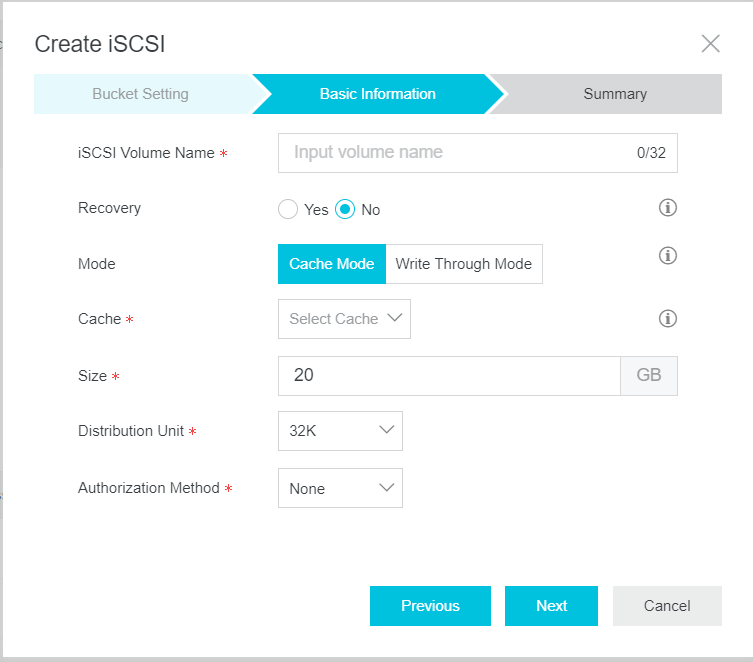This screenshot has height=662, width=753.
Task: Click the GB unit label
Action: point(649,375)
